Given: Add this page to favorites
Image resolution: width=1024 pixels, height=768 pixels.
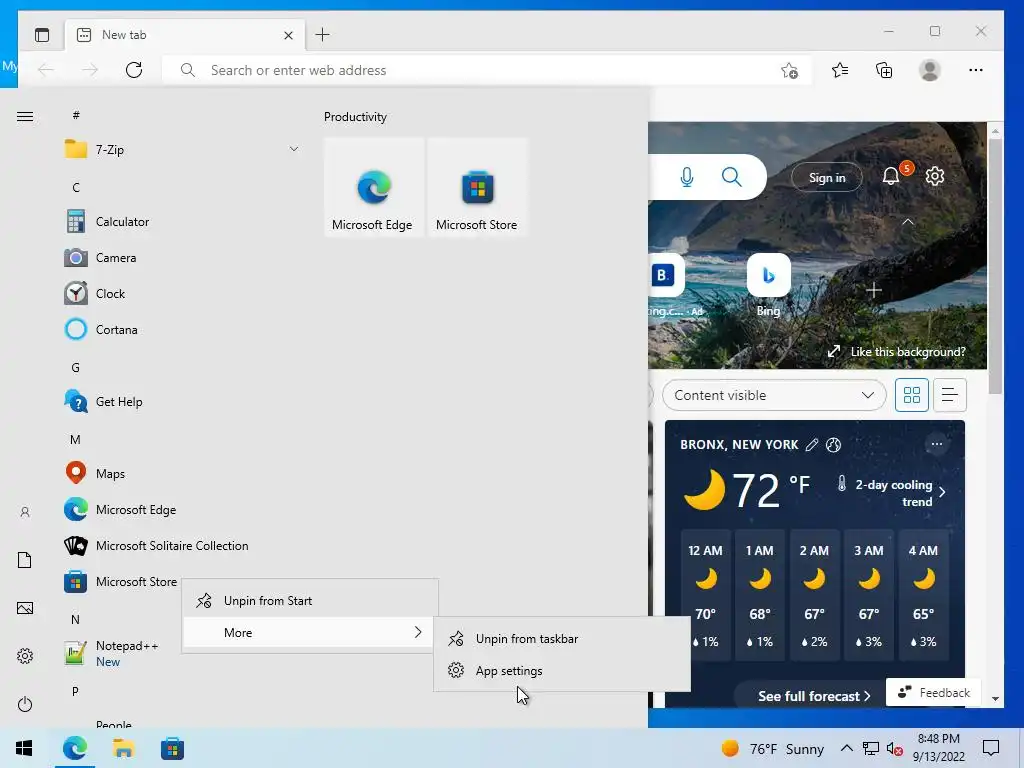Looking at the screenshot, I should coord(790,70).
